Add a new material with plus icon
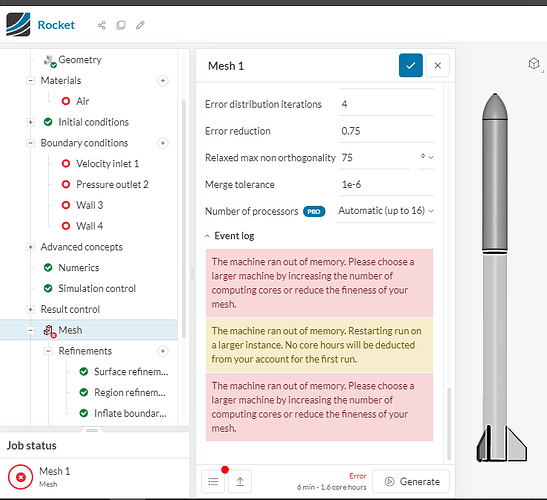 click(x=163, y=81)
